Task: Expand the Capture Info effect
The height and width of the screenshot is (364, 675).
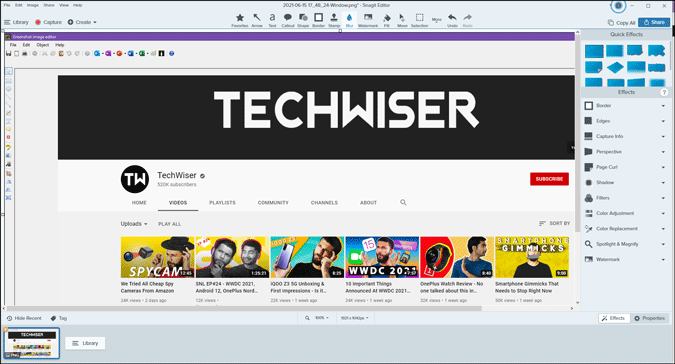Action: [x=663, y=136]
